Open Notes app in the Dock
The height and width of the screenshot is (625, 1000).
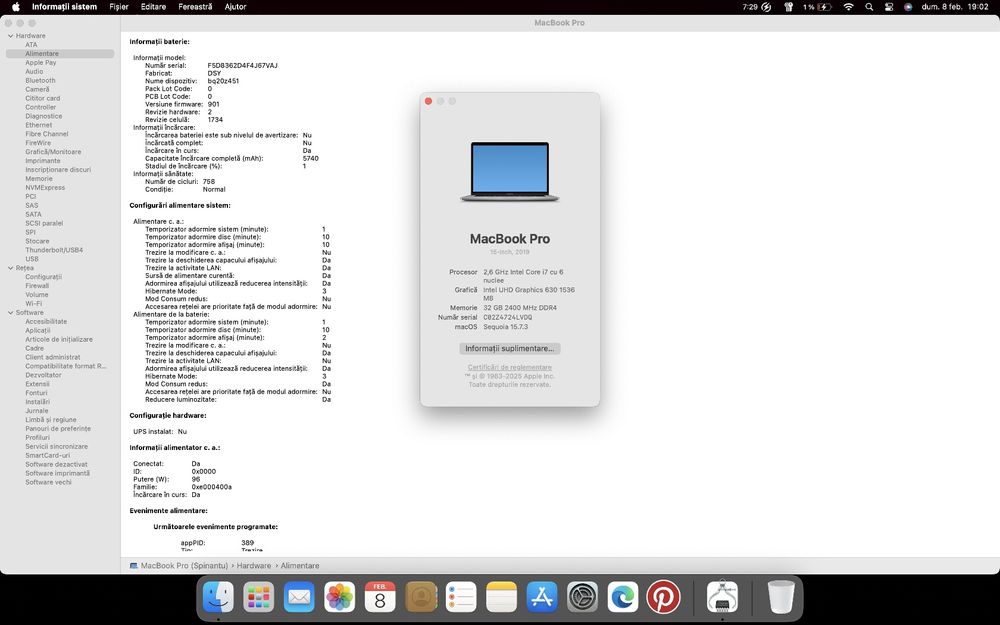point(501,598)
